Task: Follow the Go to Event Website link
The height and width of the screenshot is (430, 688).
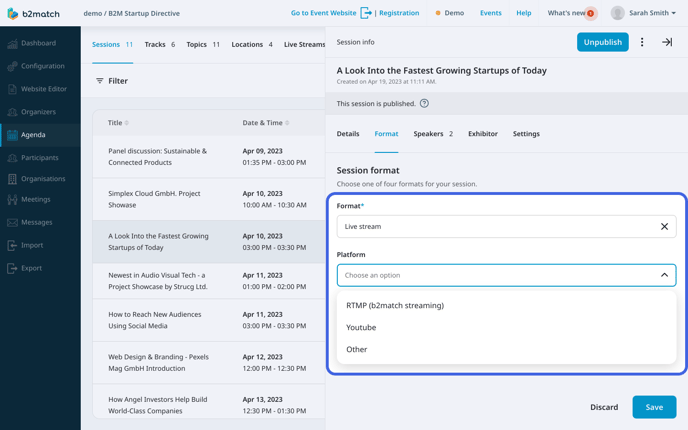Action: coord(323,13)
